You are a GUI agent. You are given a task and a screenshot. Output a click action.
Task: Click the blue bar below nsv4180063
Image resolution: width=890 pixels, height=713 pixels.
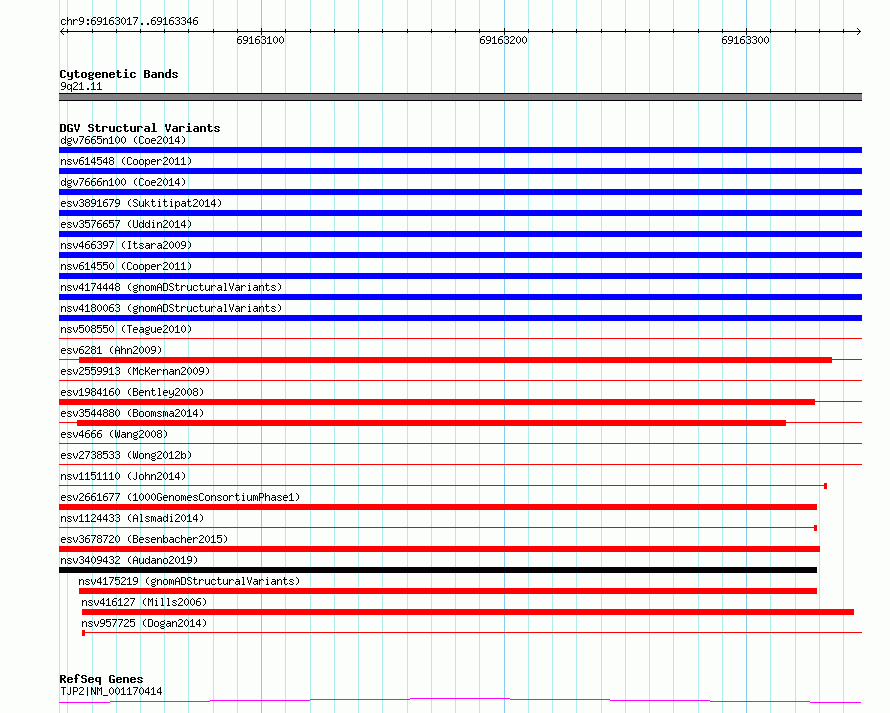pos(460,318)
